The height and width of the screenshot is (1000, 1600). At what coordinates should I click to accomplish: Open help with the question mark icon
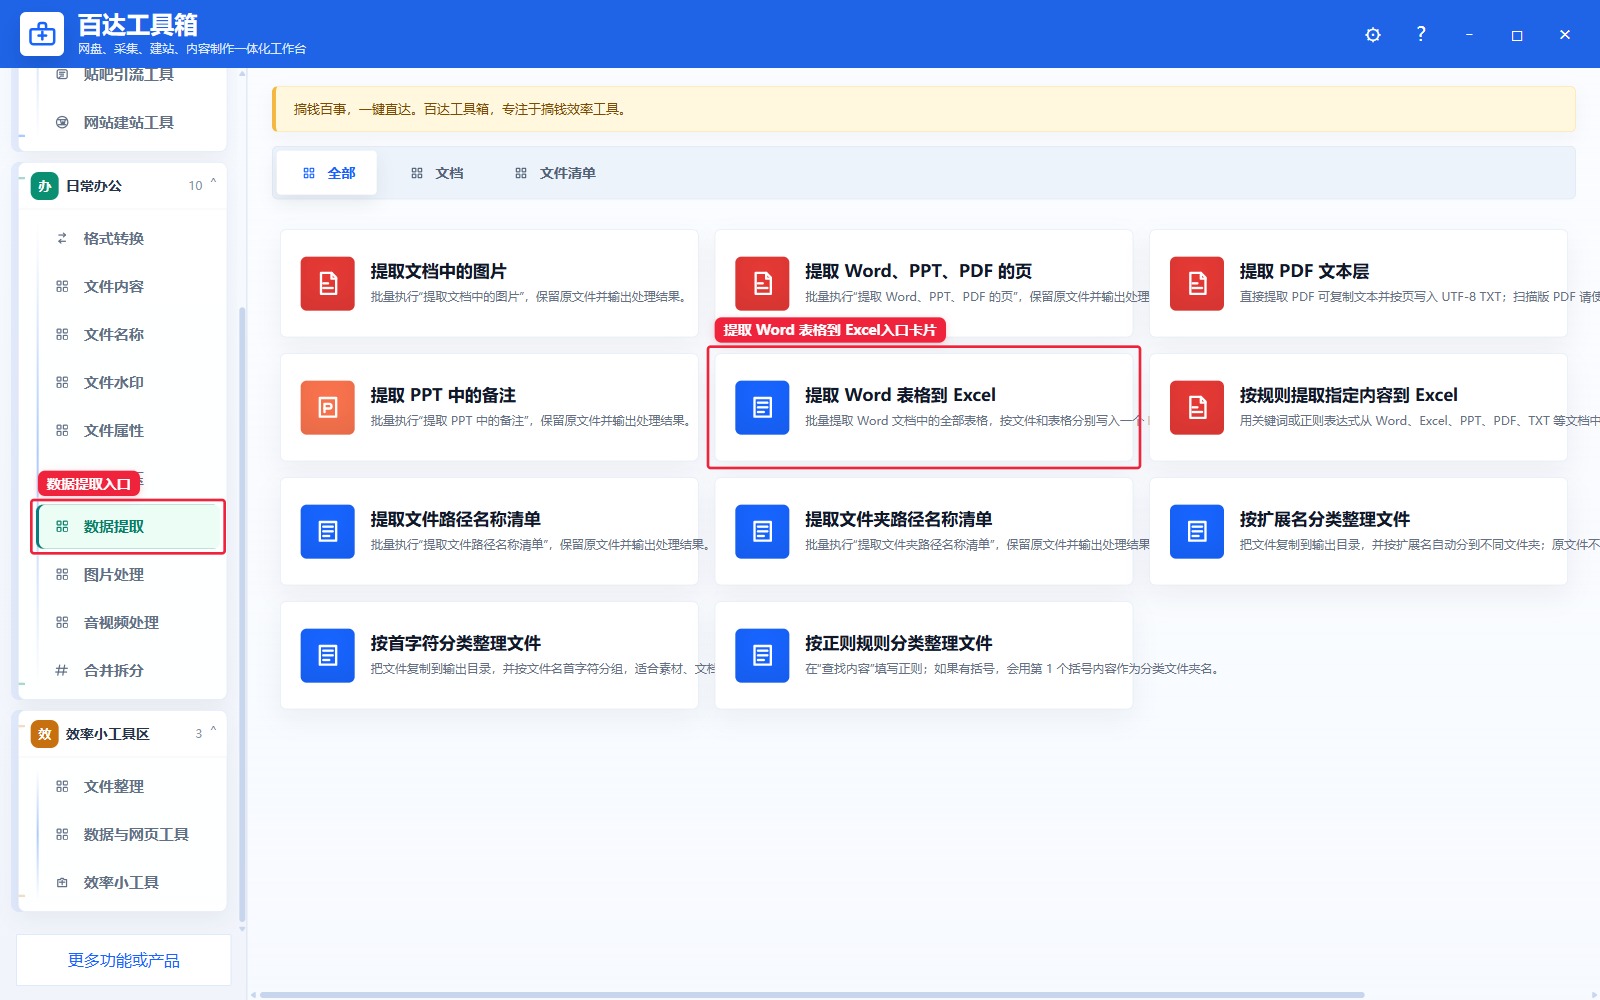click(1421, 34)
